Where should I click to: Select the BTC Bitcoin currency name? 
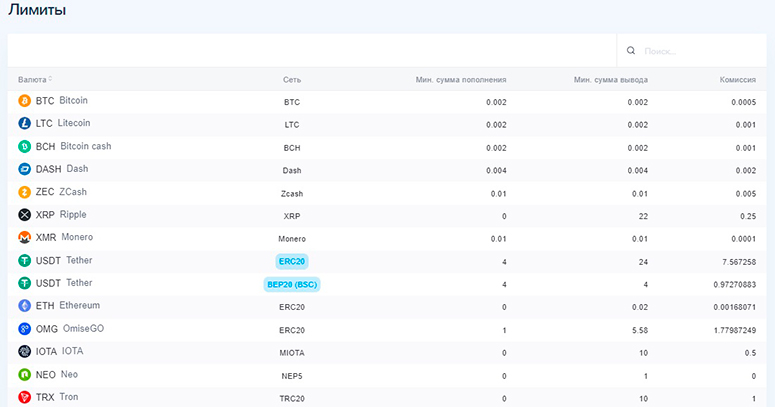click(61, 100)
